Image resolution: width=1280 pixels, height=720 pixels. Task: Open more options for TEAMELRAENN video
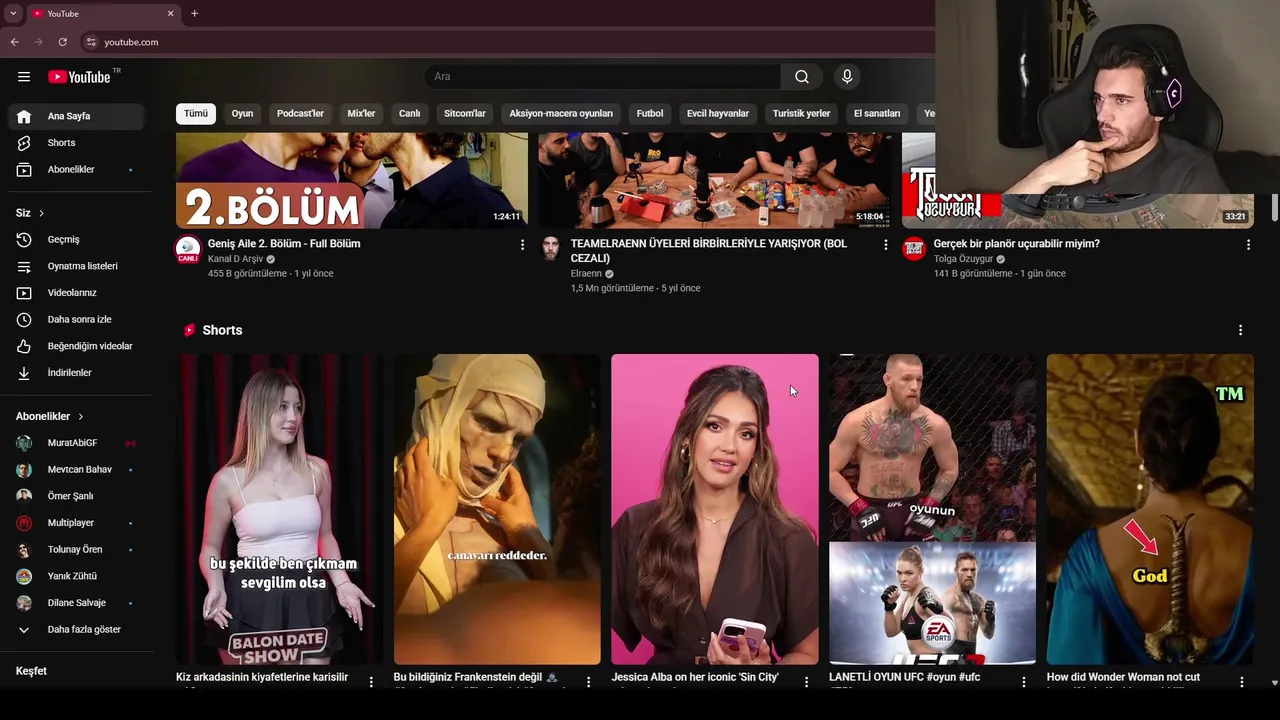coord(885,245)
